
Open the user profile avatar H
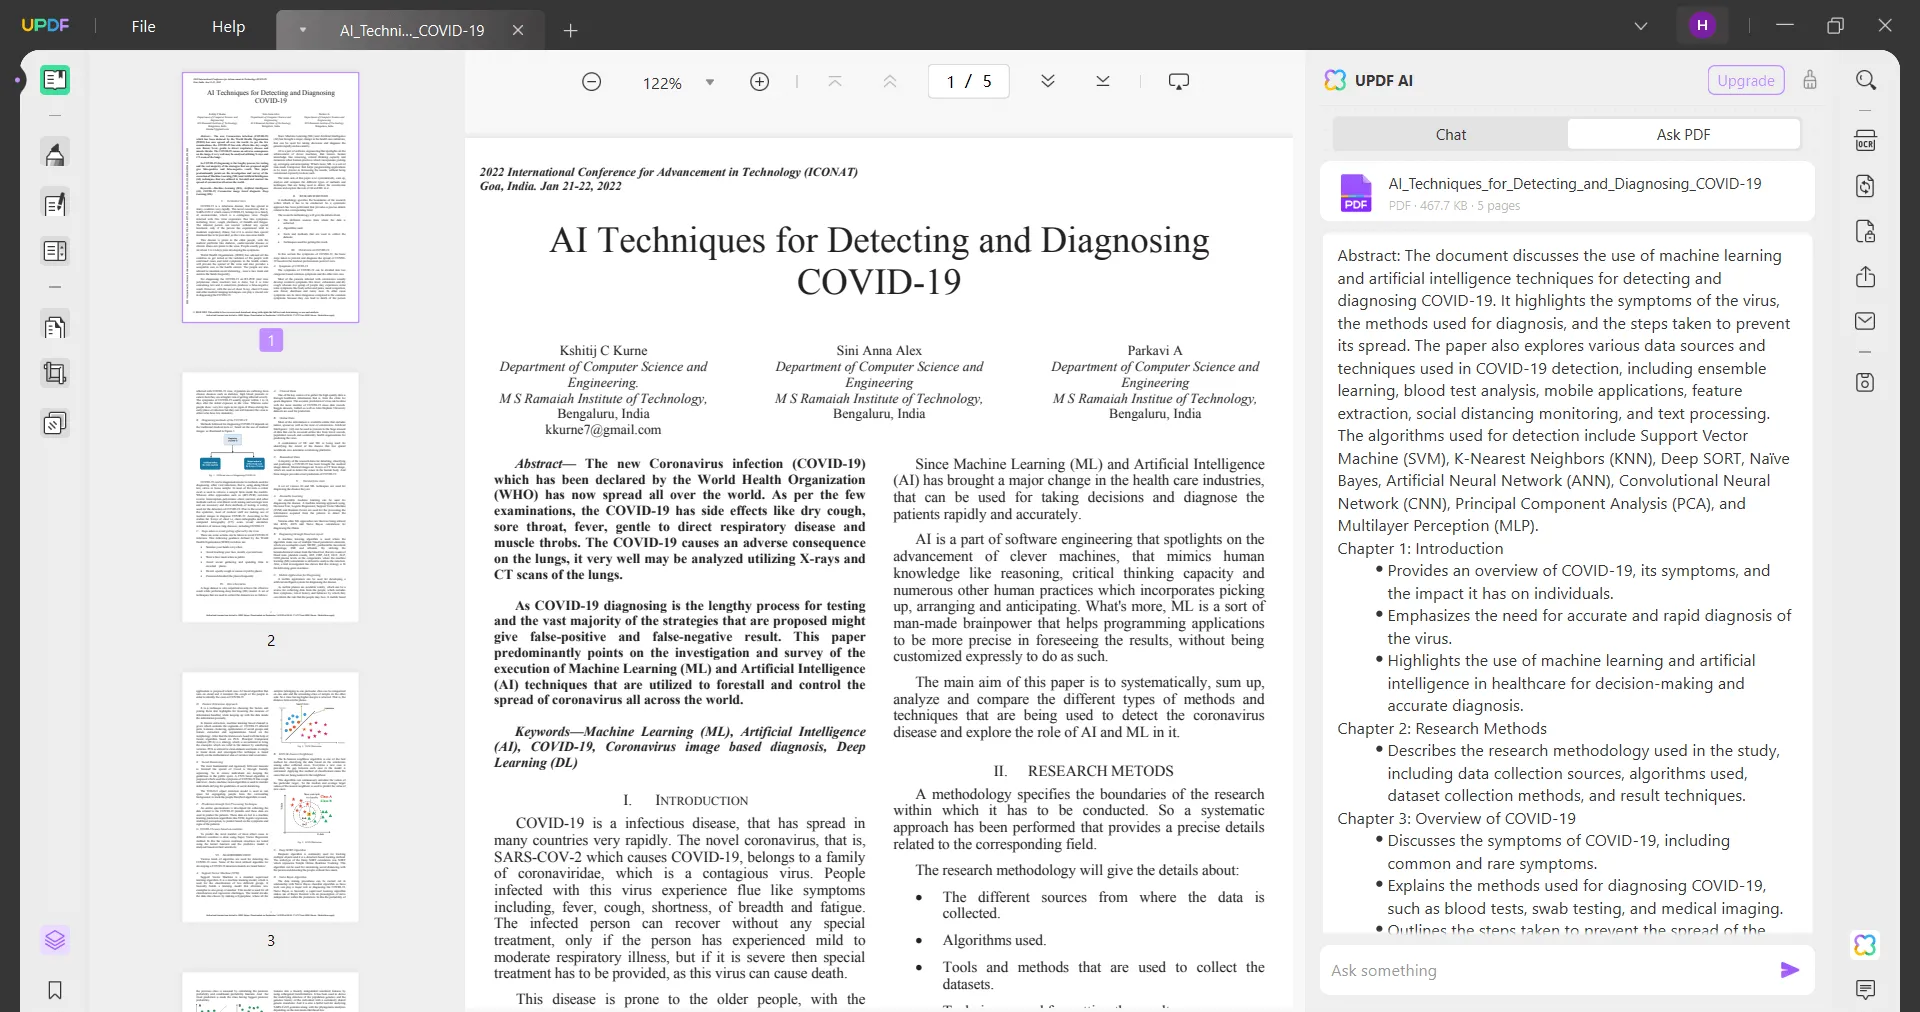(x=1702, y=26)
